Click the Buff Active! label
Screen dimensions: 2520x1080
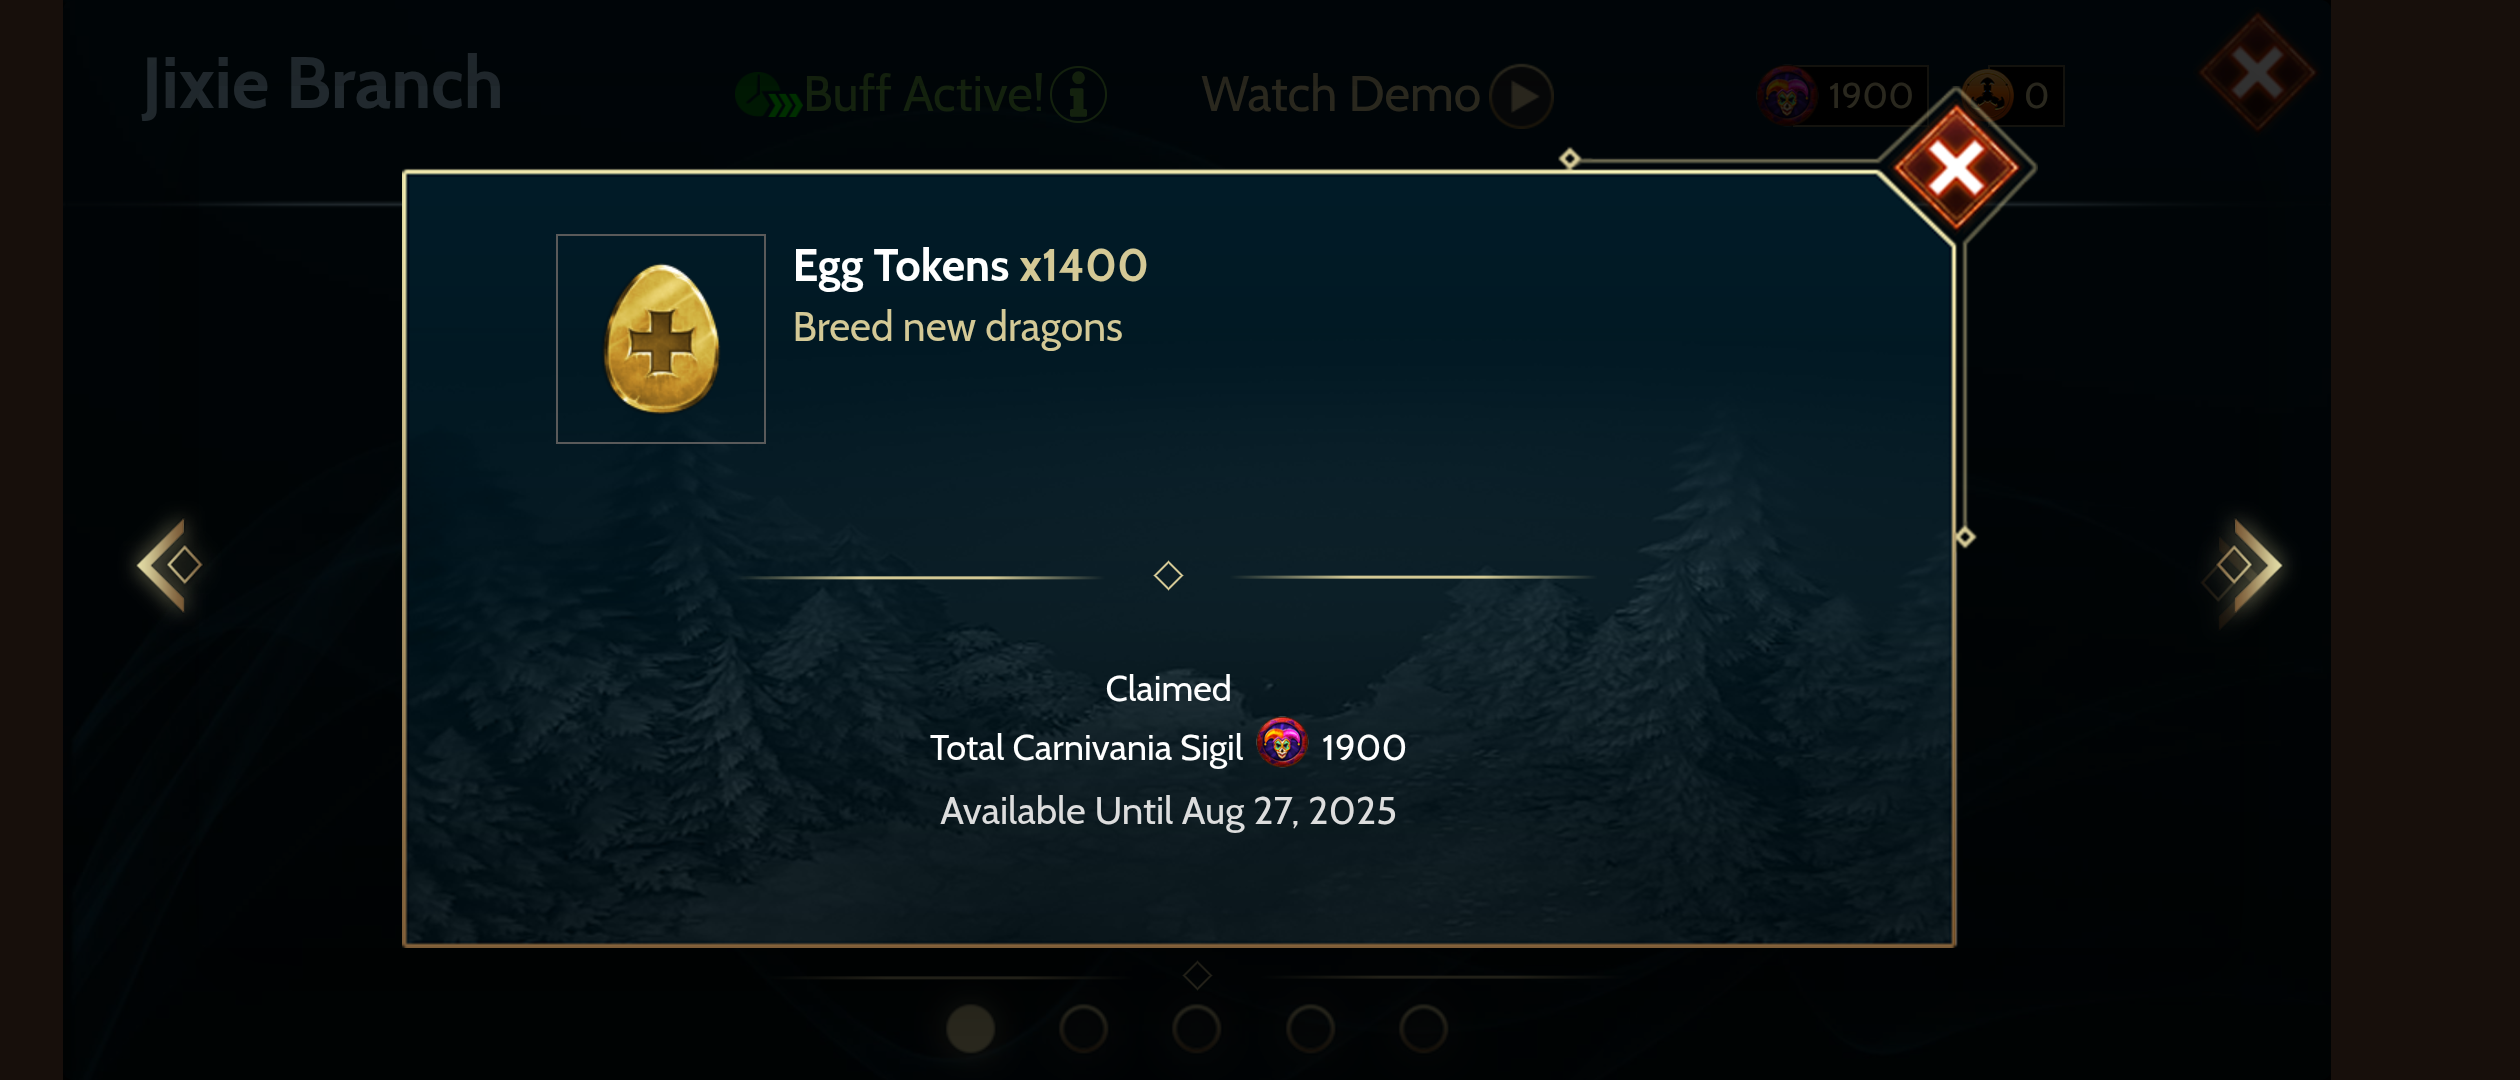point(923,96)
